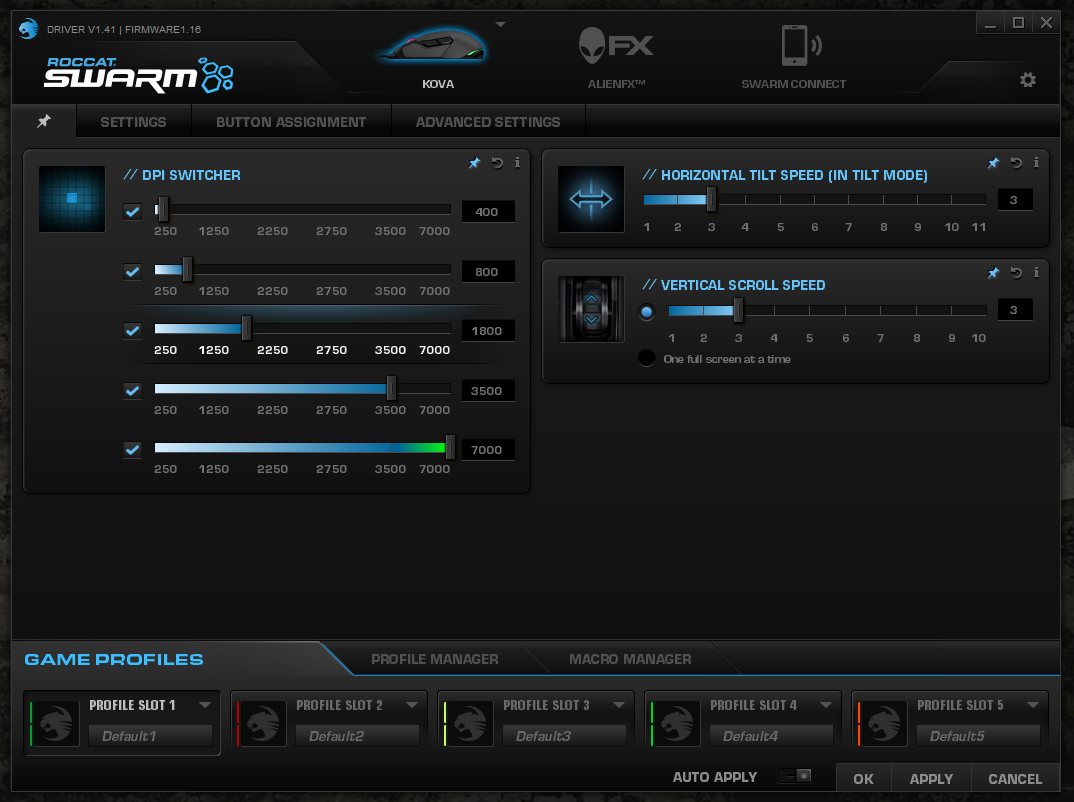Open the Game Profiles tab

(114, 660)
